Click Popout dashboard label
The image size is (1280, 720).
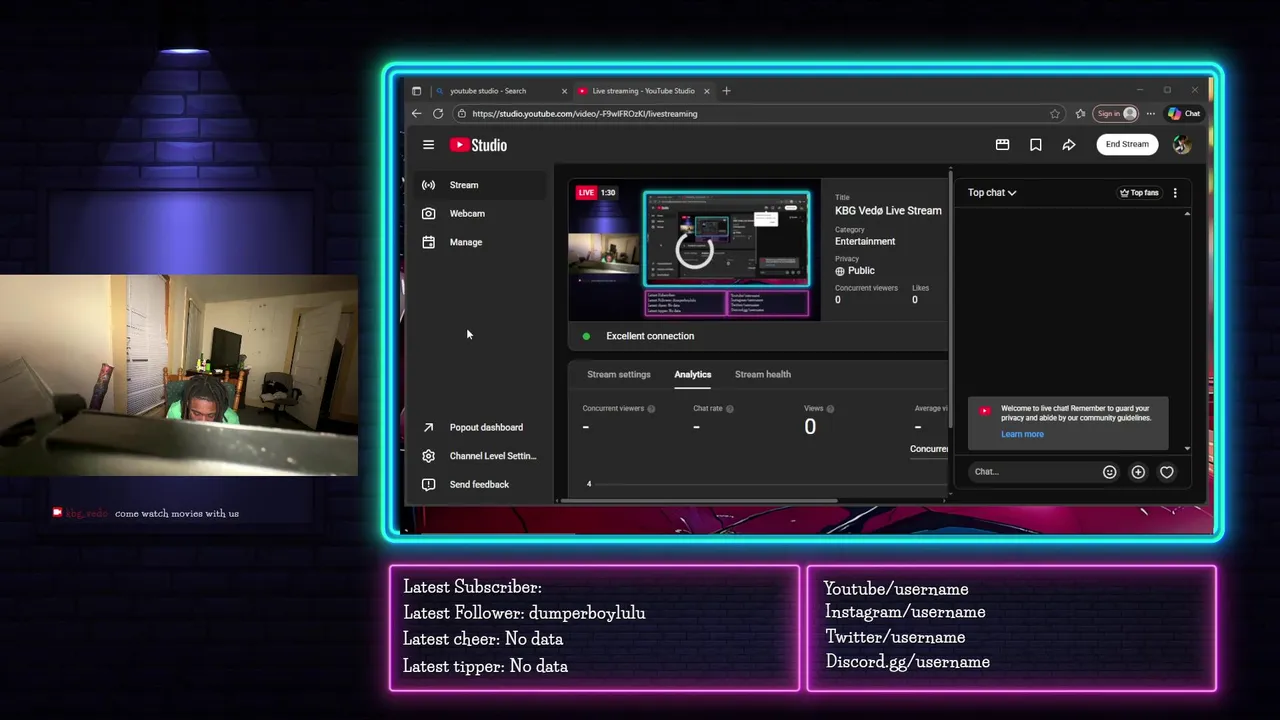486,427
